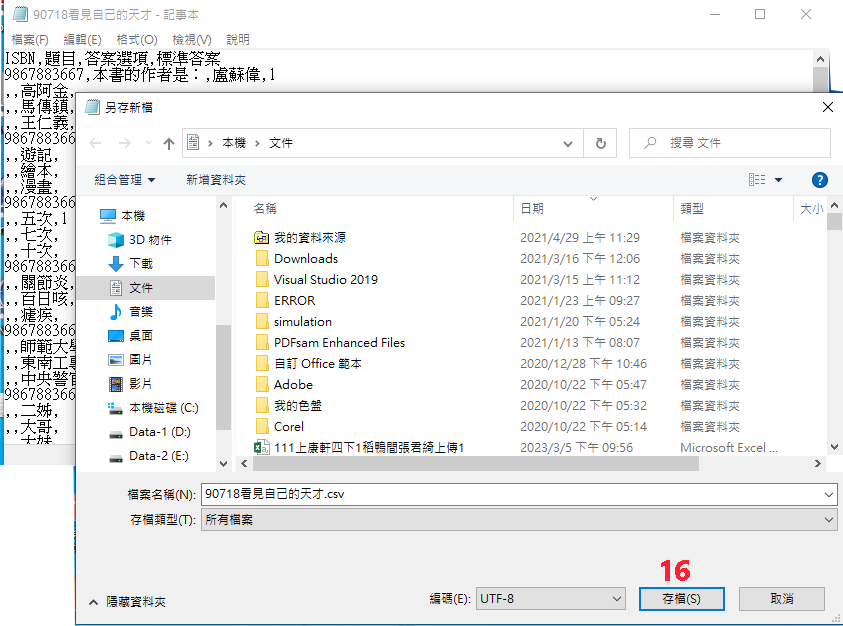Click the search 文件 field
This screenshot has height=626, width=843.
pyautogui.click(x=730, y=143)
